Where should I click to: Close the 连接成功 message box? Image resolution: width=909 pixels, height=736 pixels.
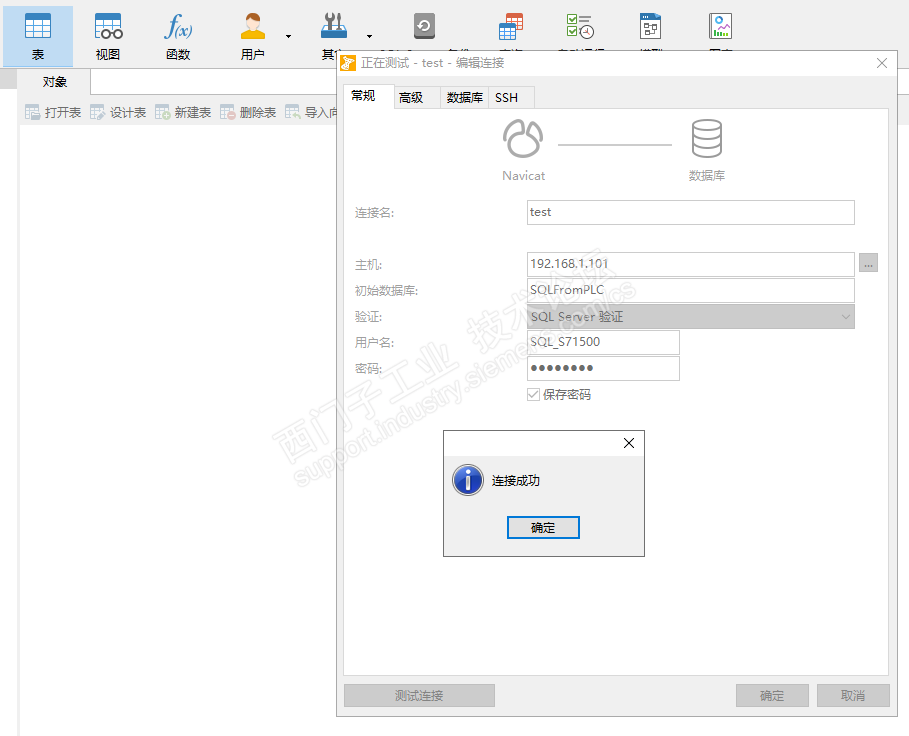coord(628,443)
